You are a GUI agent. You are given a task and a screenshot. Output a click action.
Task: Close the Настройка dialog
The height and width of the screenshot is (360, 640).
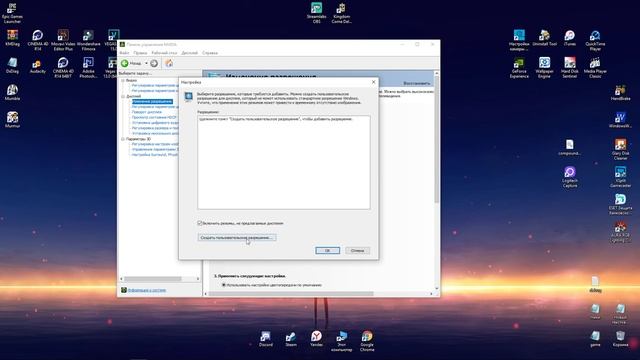pyautogui.click(x=373, y=82)
